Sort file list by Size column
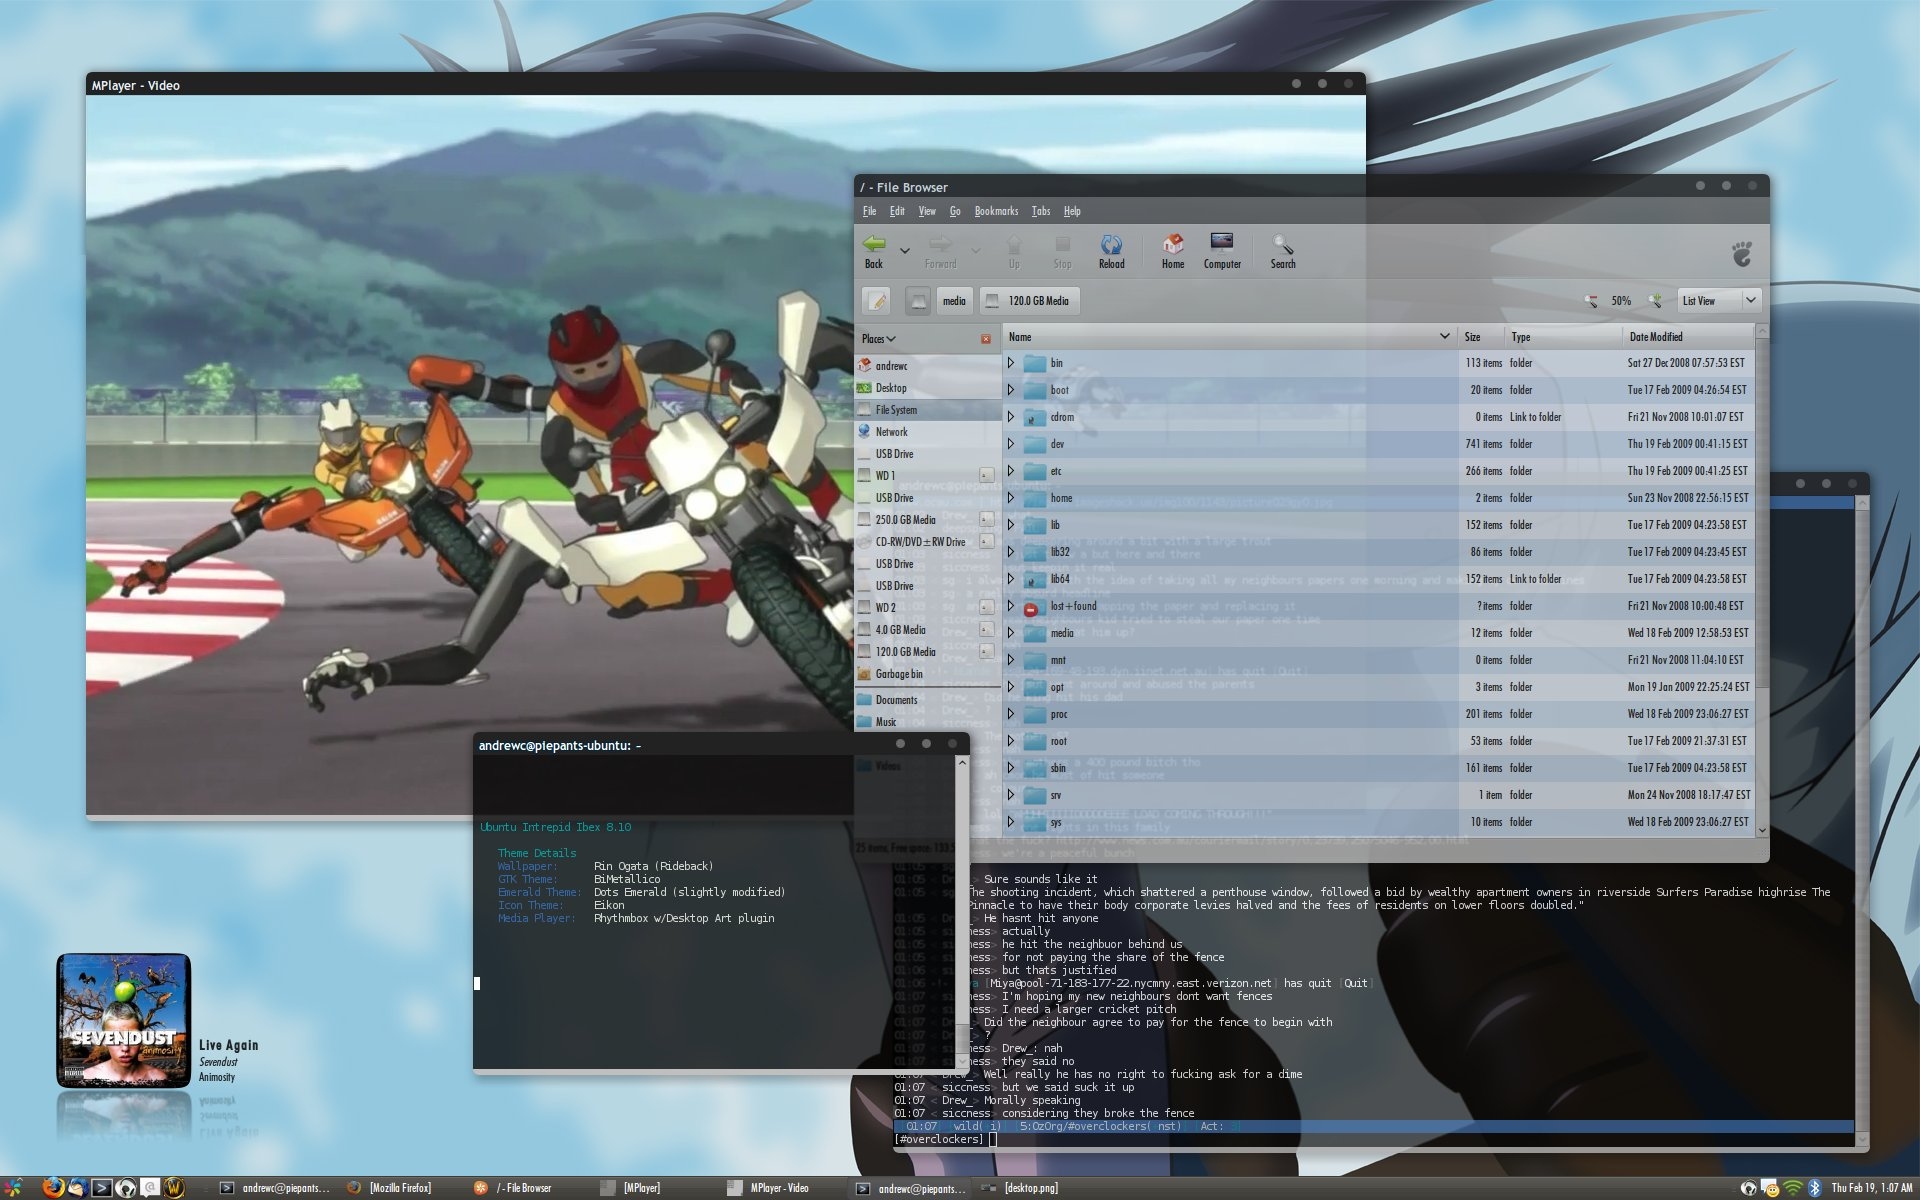 (1481, 337)
